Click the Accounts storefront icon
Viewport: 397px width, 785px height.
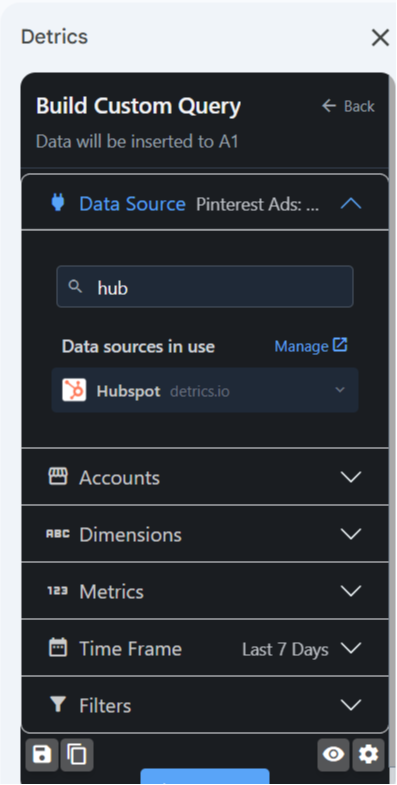pos(58,477)
